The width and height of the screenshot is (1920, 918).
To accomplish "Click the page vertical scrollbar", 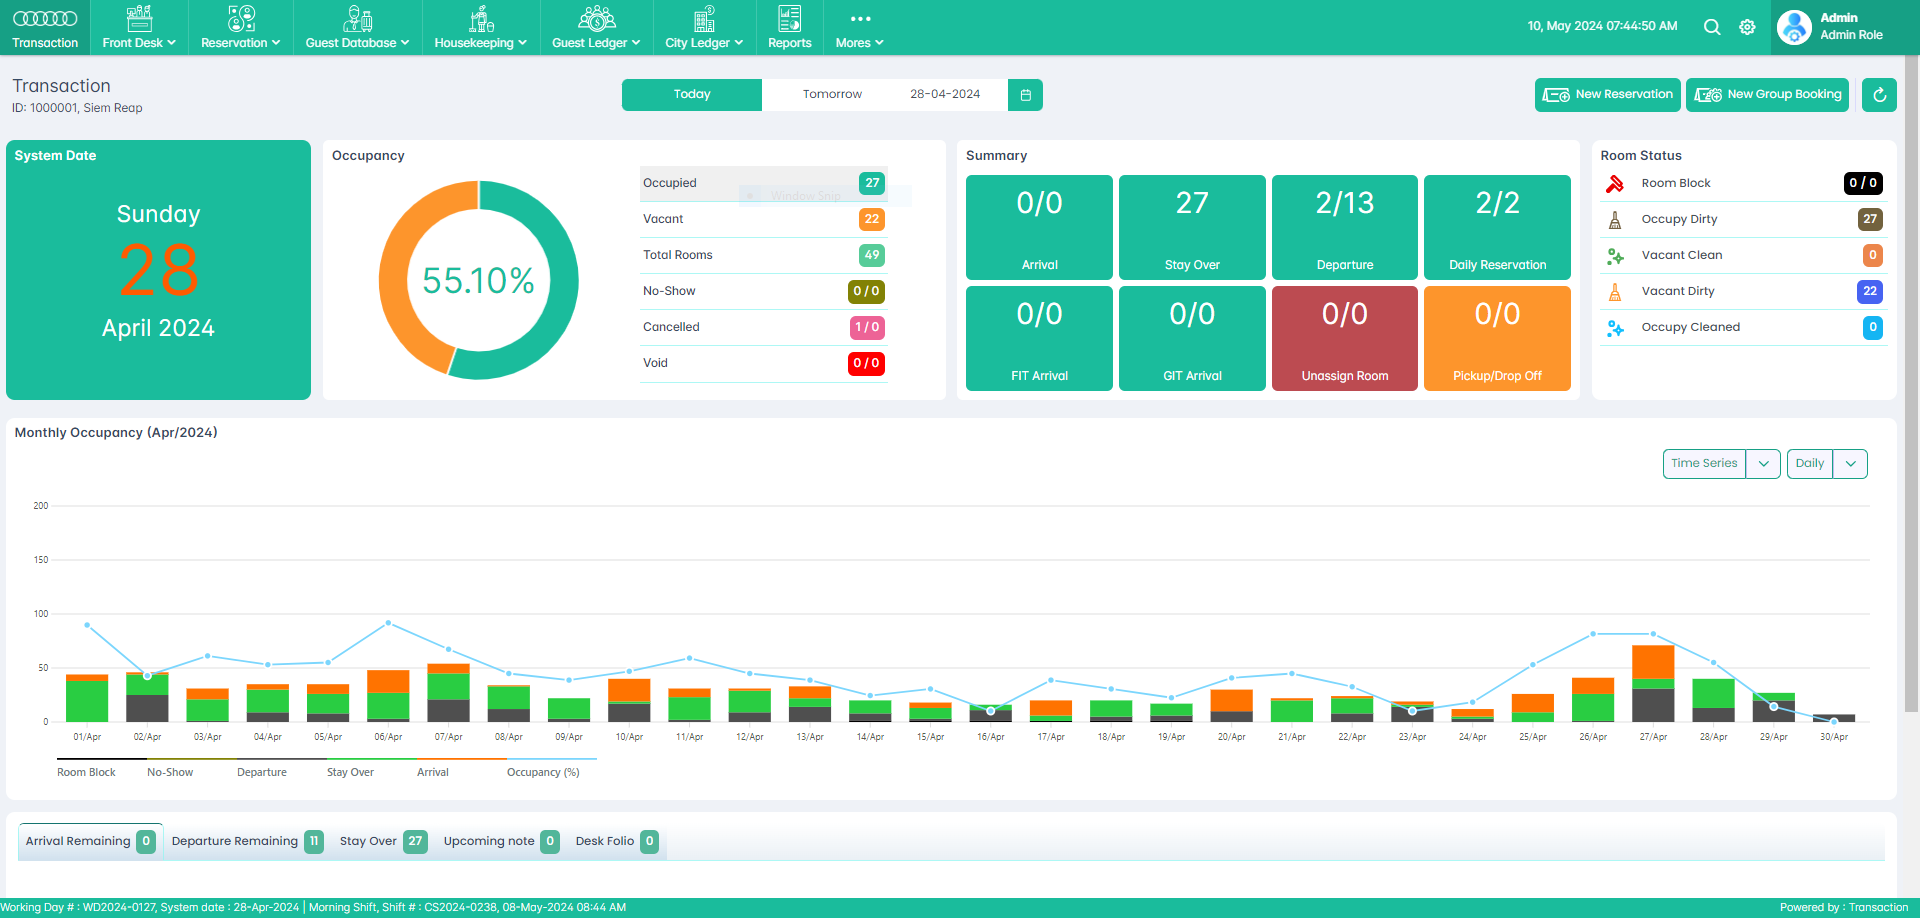I will 1912,385.
